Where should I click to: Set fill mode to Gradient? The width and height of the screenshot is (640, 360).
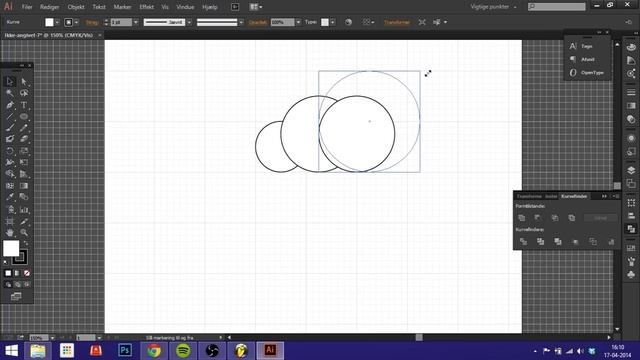18,273
